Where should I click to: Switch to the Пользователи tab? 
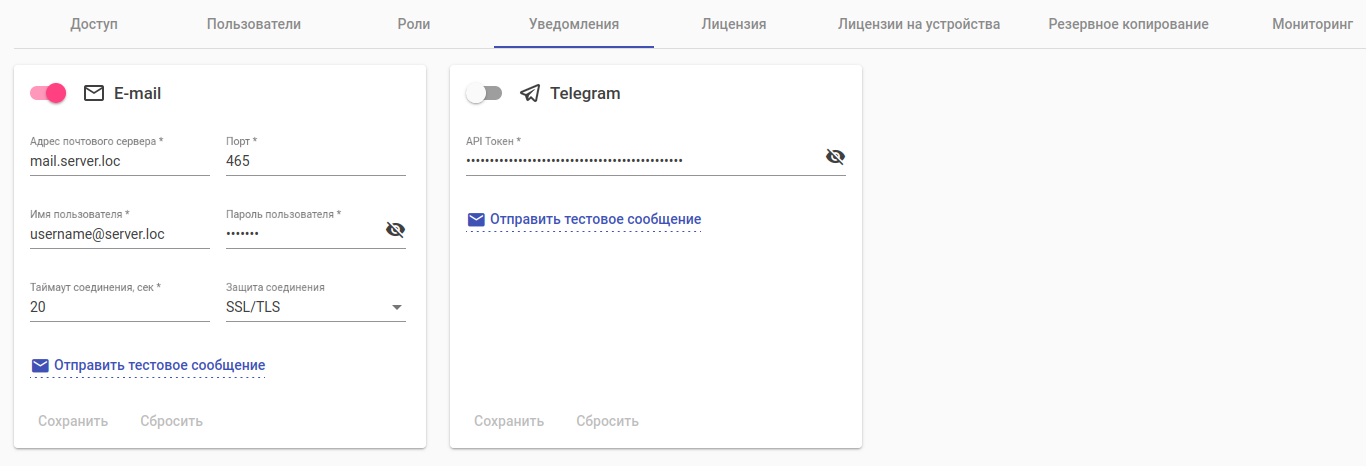coord(254,24)
